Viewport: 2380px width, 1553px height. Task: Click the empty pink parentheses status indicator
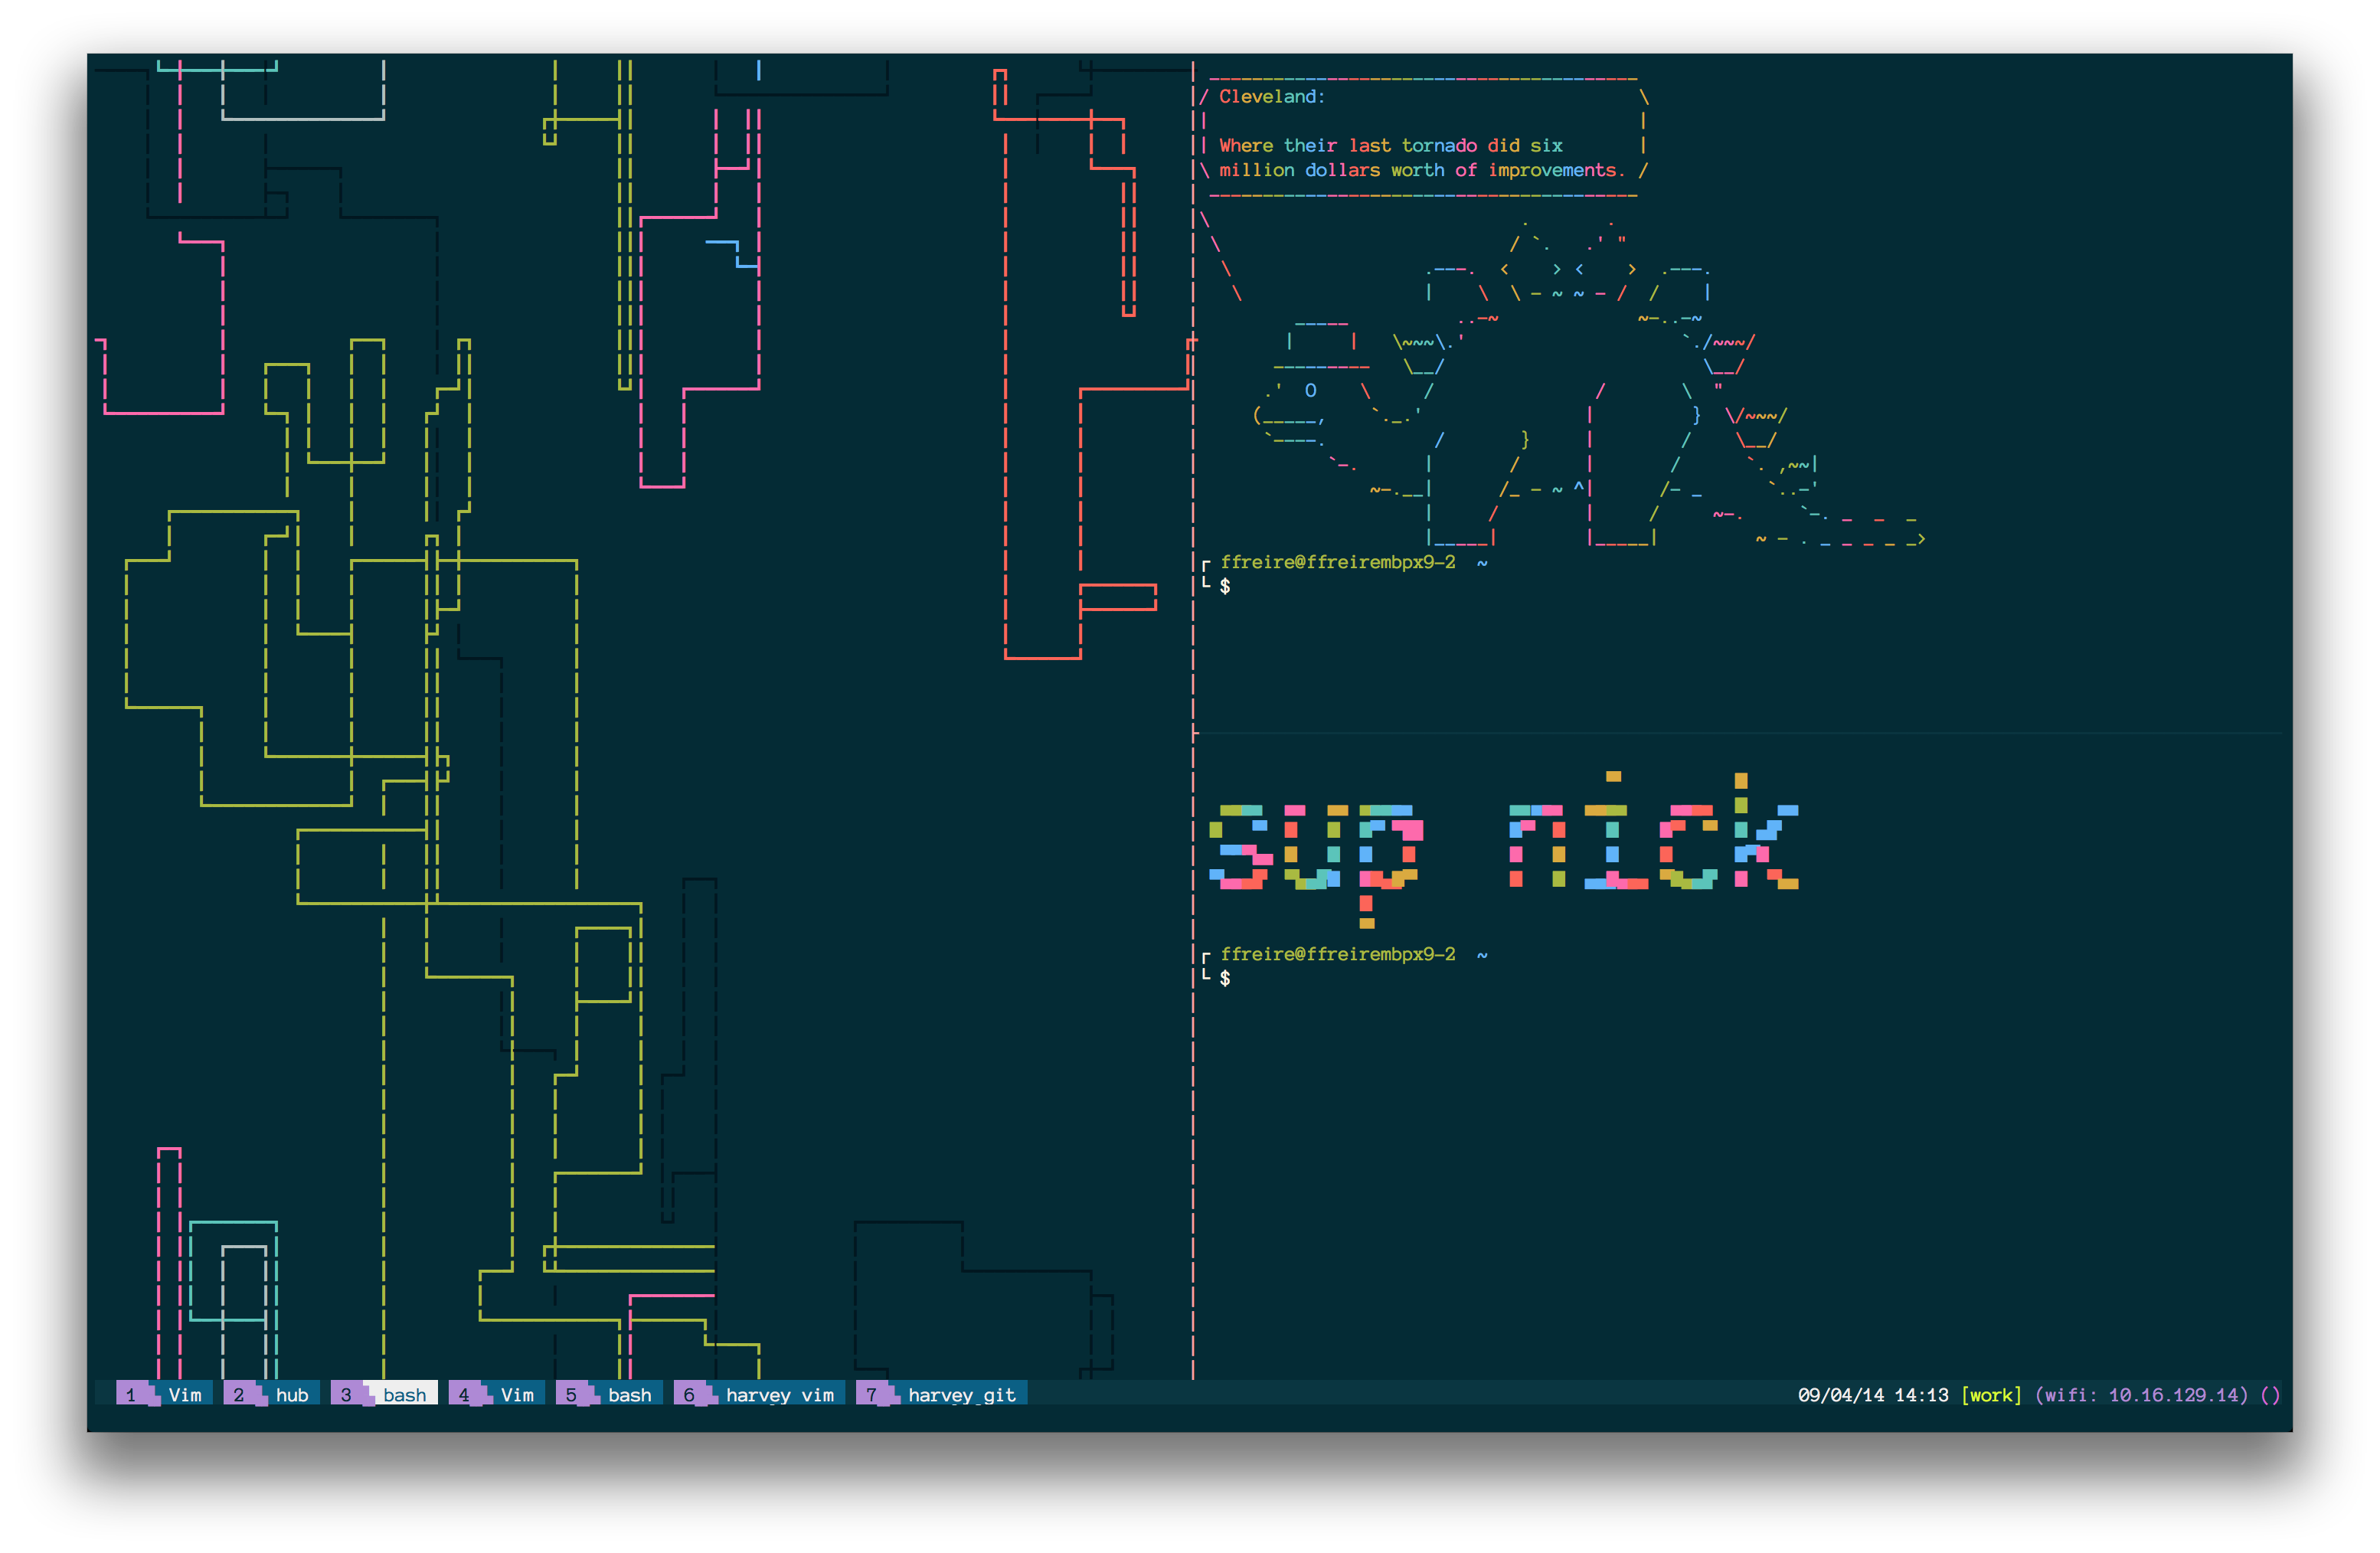[x=2270, y=1394]
